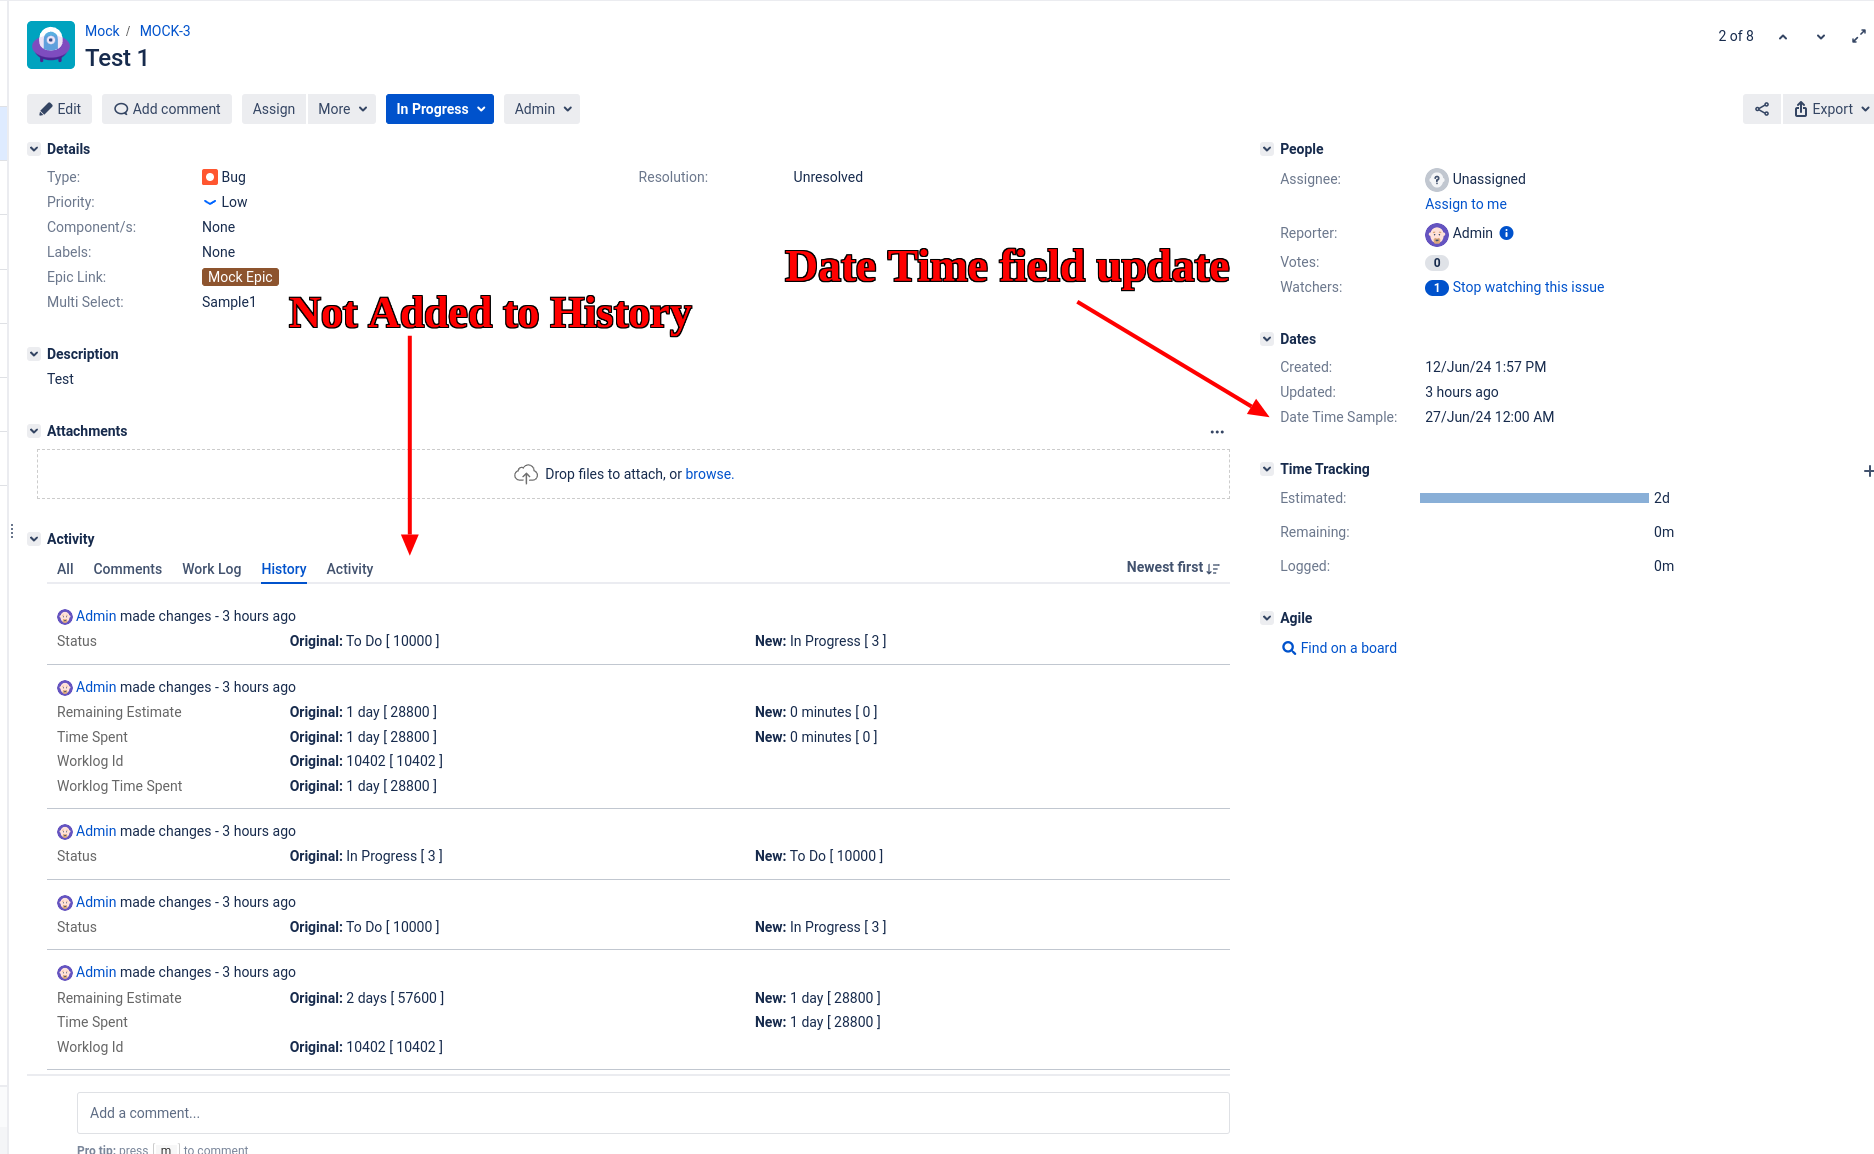Viewport: 1874px width, 1154px height.
Task: Click the Share issue icon
Action: pos(1761,109)
